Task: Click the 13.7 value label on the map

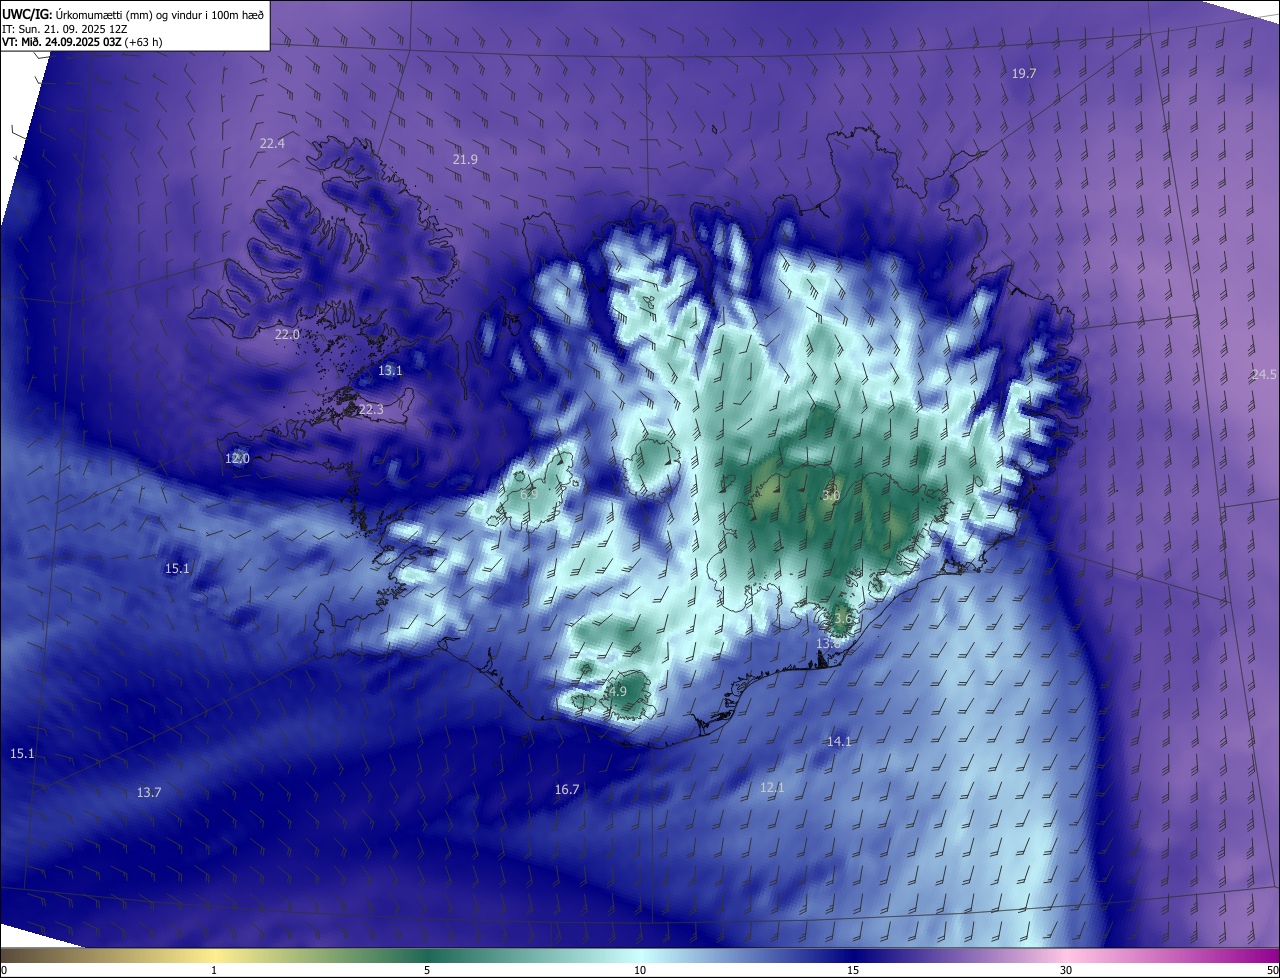Action: pos(149,793)
